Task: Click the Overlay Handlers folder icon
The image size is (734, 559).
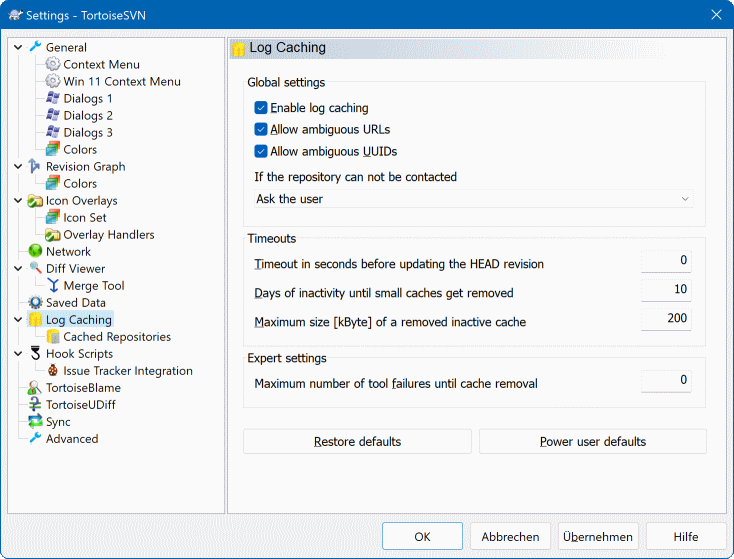Action: pos(52,235)
